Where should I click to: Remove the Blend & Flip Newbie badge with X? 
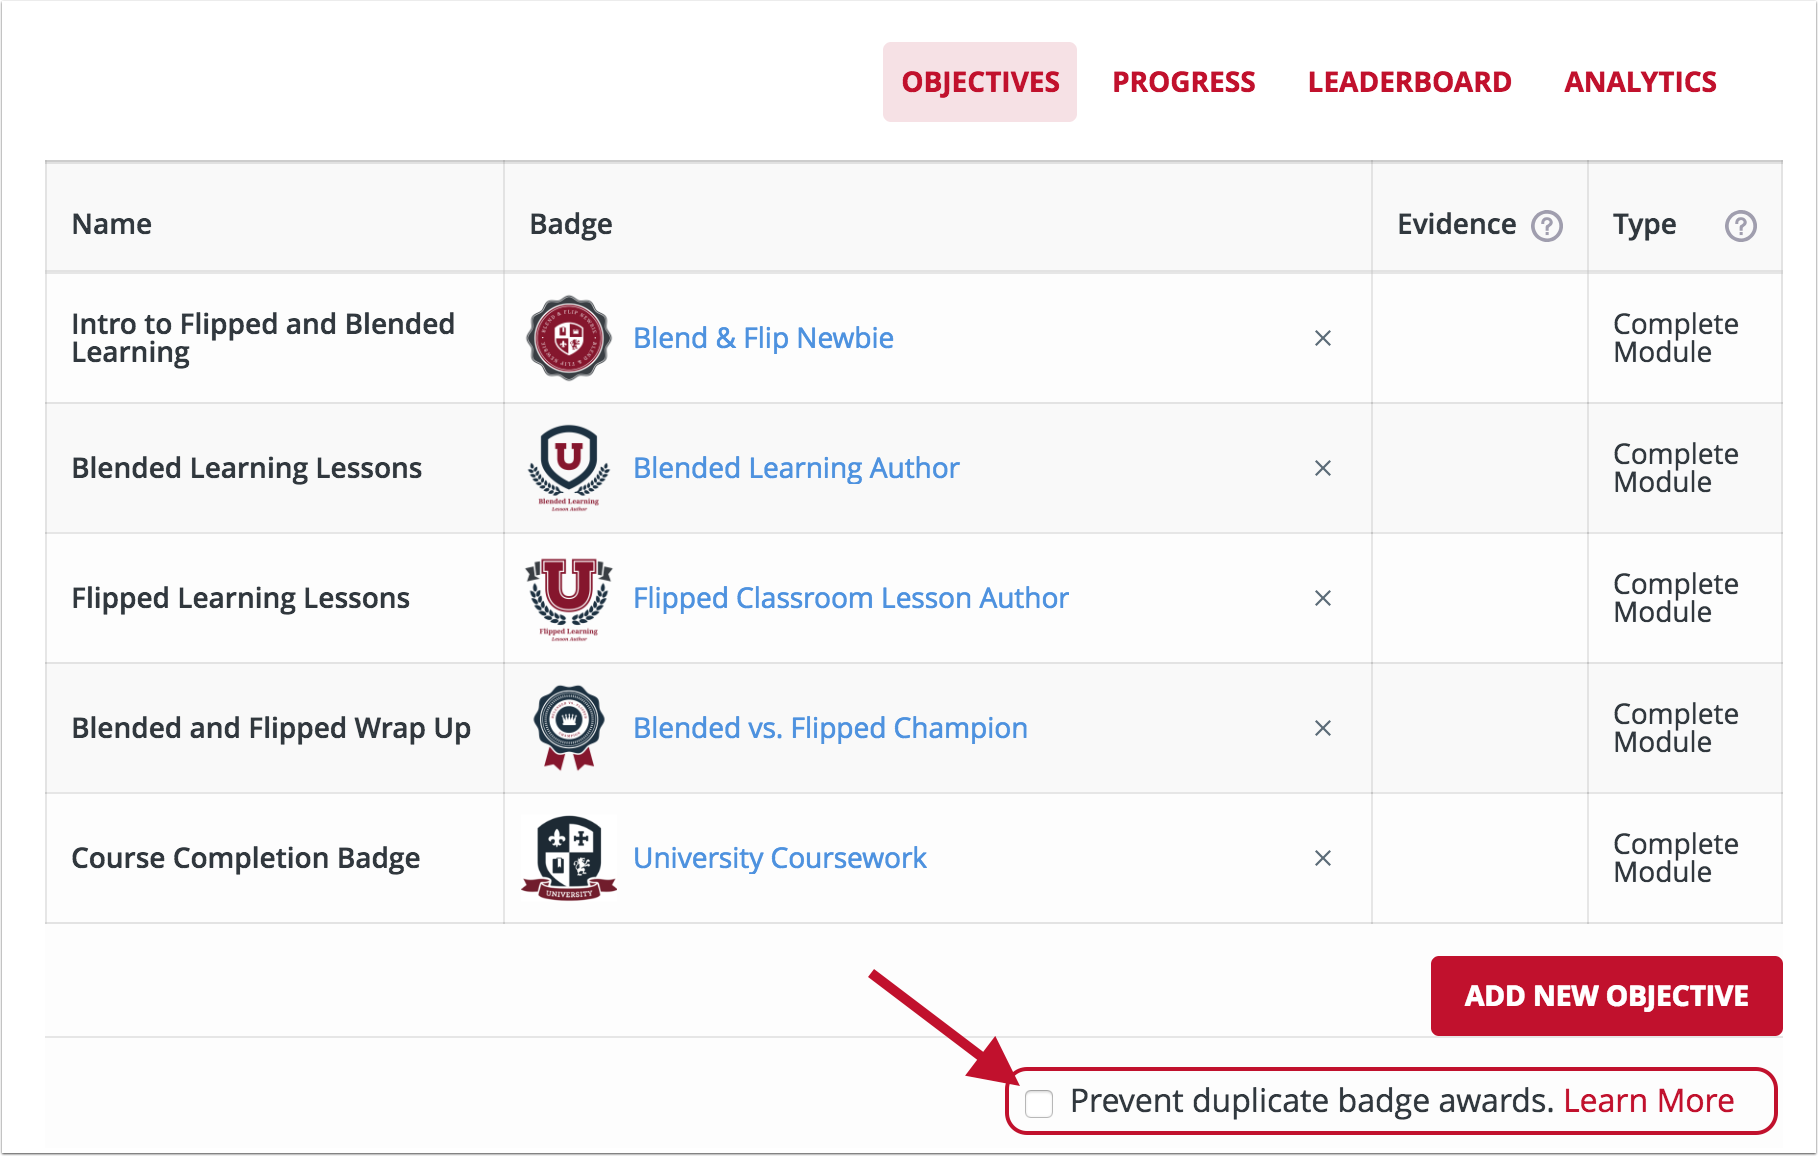point(1323,338)
